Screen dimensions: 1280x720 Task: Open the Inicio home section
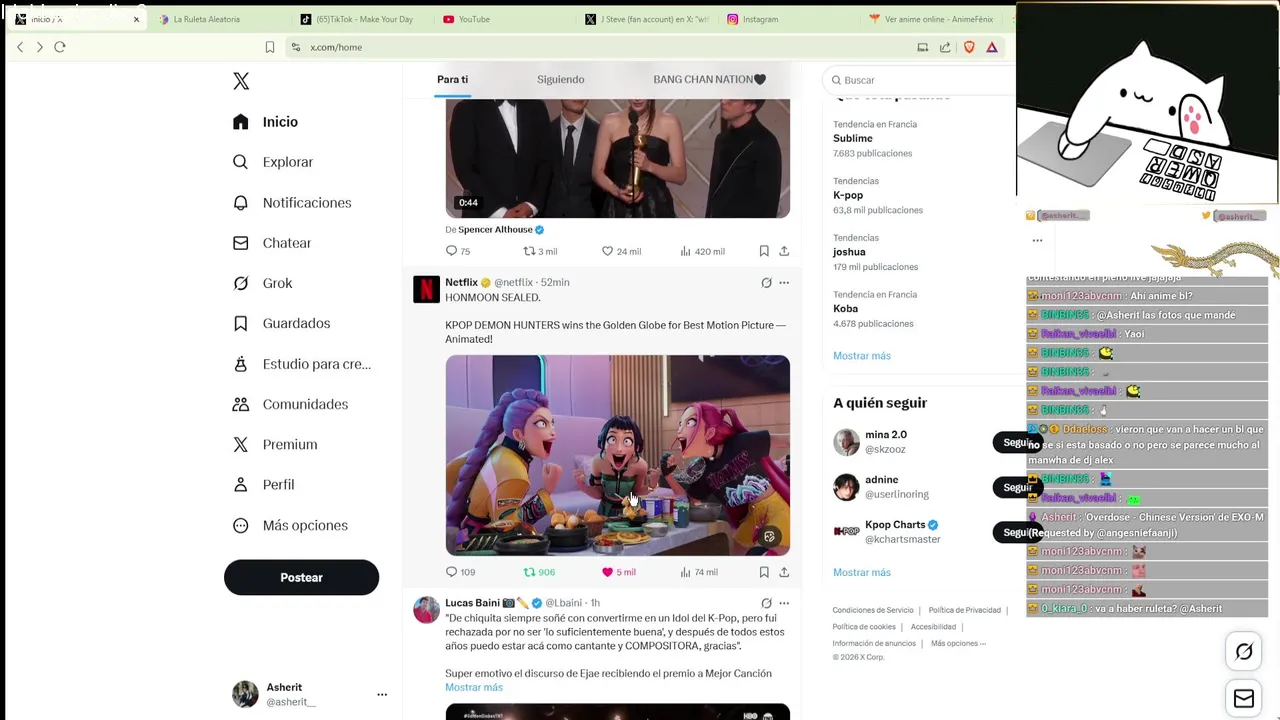[265, 122]
